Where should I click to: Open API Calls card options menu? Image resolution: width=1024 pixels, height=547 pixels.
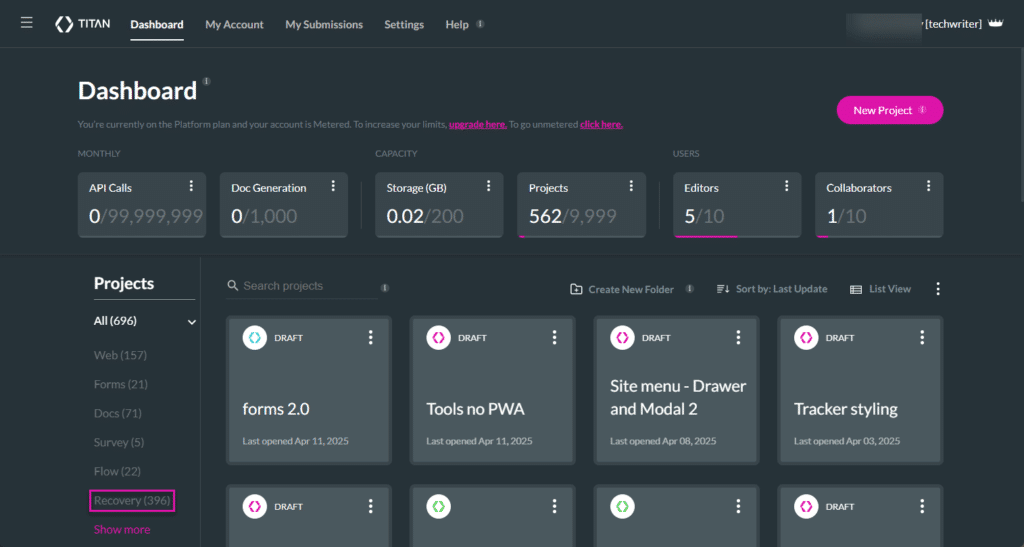[192, 187]
